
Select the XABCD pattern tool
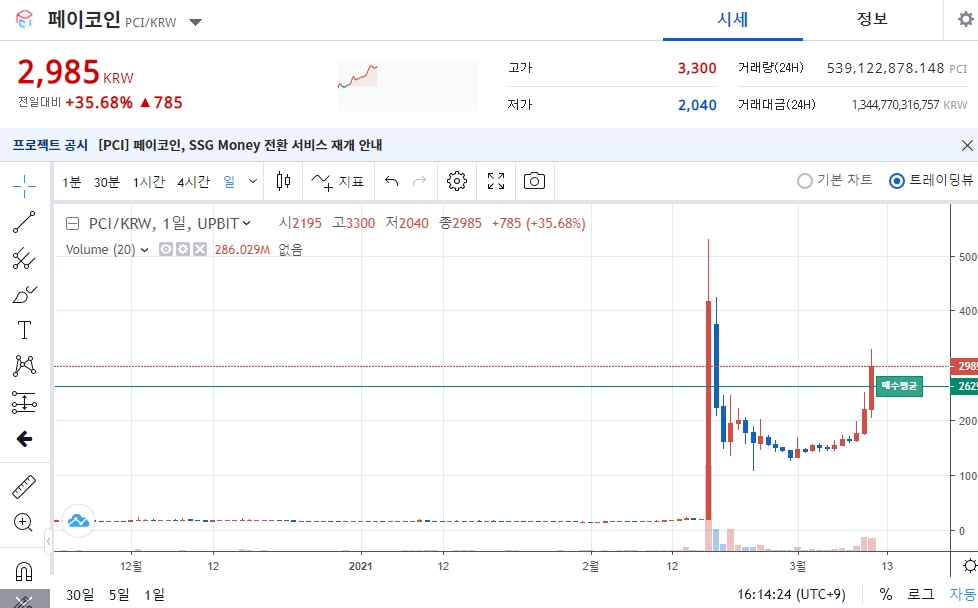pos(24,365)
